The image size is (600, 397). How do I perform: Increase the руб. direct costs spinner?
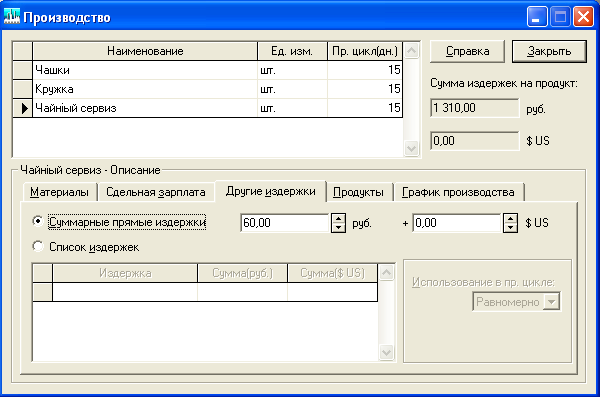pyautogui.click(x=339, y=218)
